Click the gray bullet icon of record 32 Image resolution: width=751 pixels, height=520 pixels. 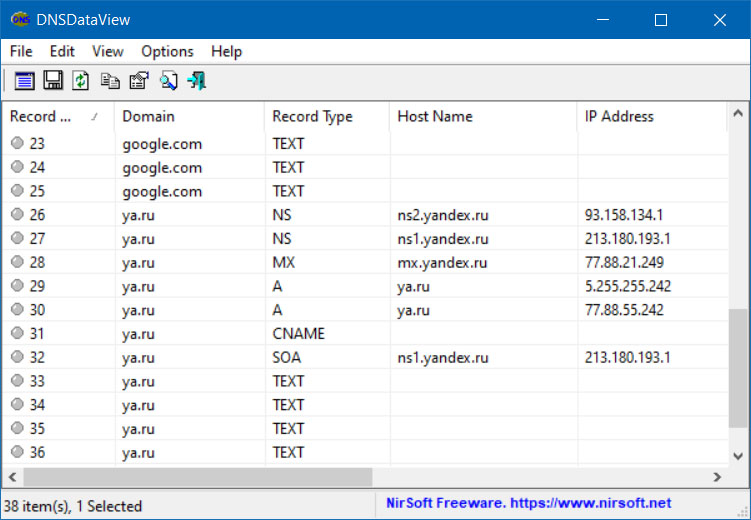[17, 356]
